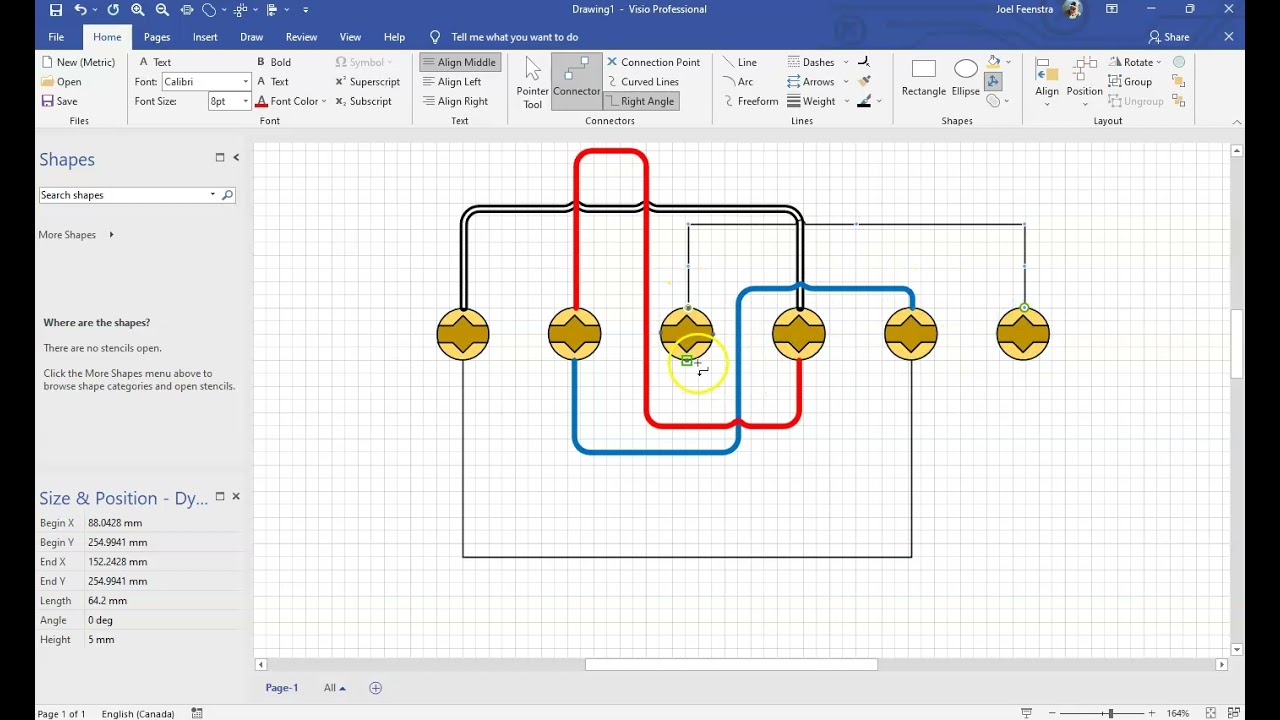1280x720 pixels.
Task: Toggle Align Middle text alignment
Action: coord(459,62)
